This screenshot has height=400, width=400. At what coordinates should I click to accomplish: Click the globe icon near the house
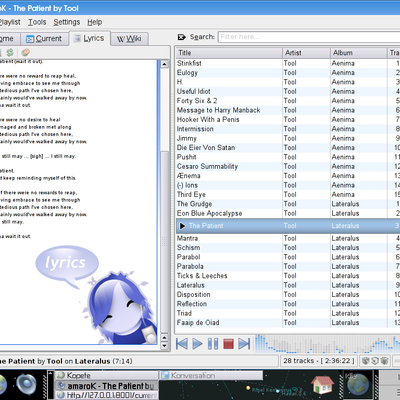(x=358, y=385)
